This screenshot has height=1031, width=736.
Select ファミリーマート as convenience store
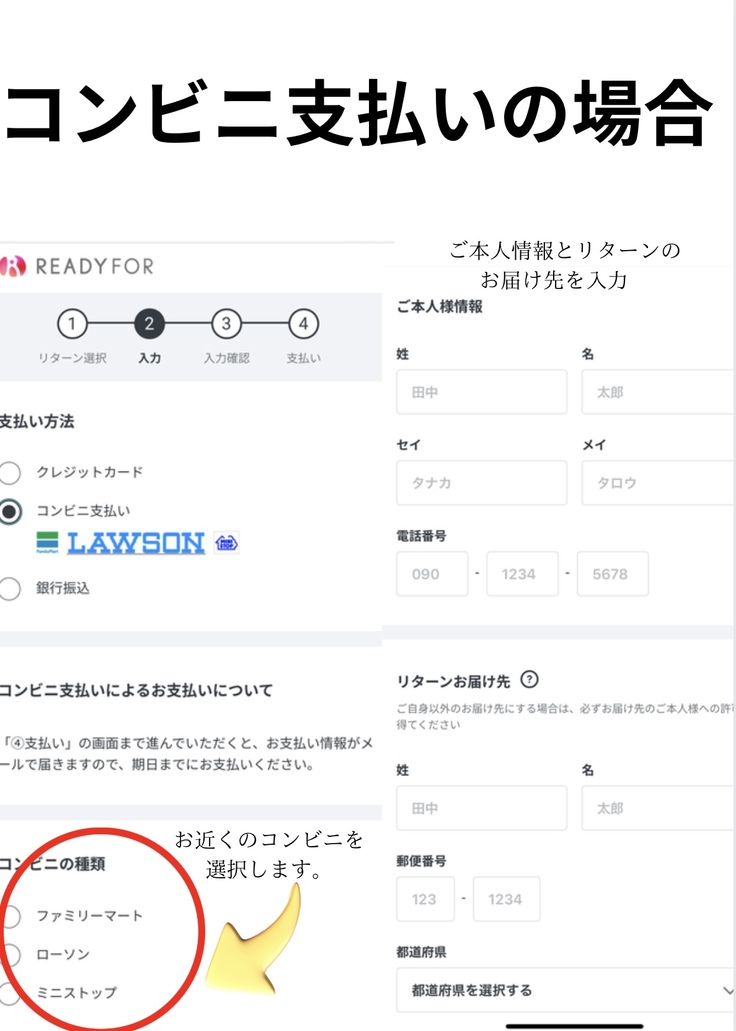[10, 916]
